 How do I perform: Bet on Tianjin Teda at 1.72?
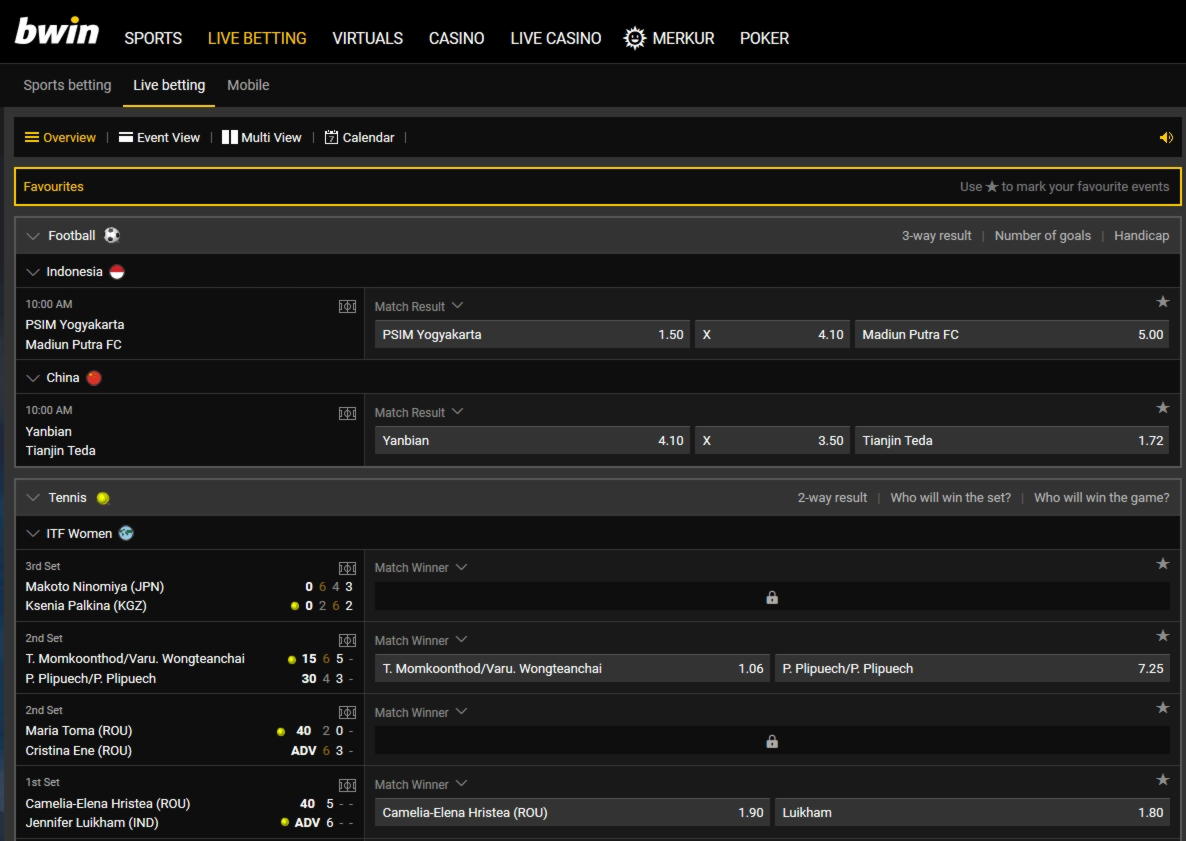coord(1012,440)
